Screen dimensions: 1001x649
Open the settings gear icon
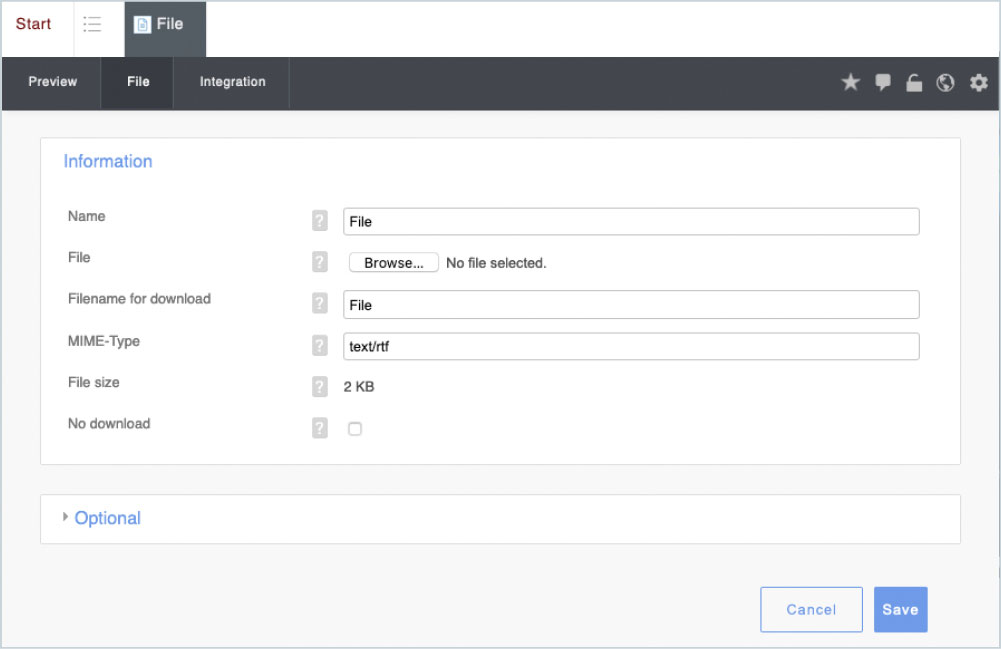tap(978, 83)
